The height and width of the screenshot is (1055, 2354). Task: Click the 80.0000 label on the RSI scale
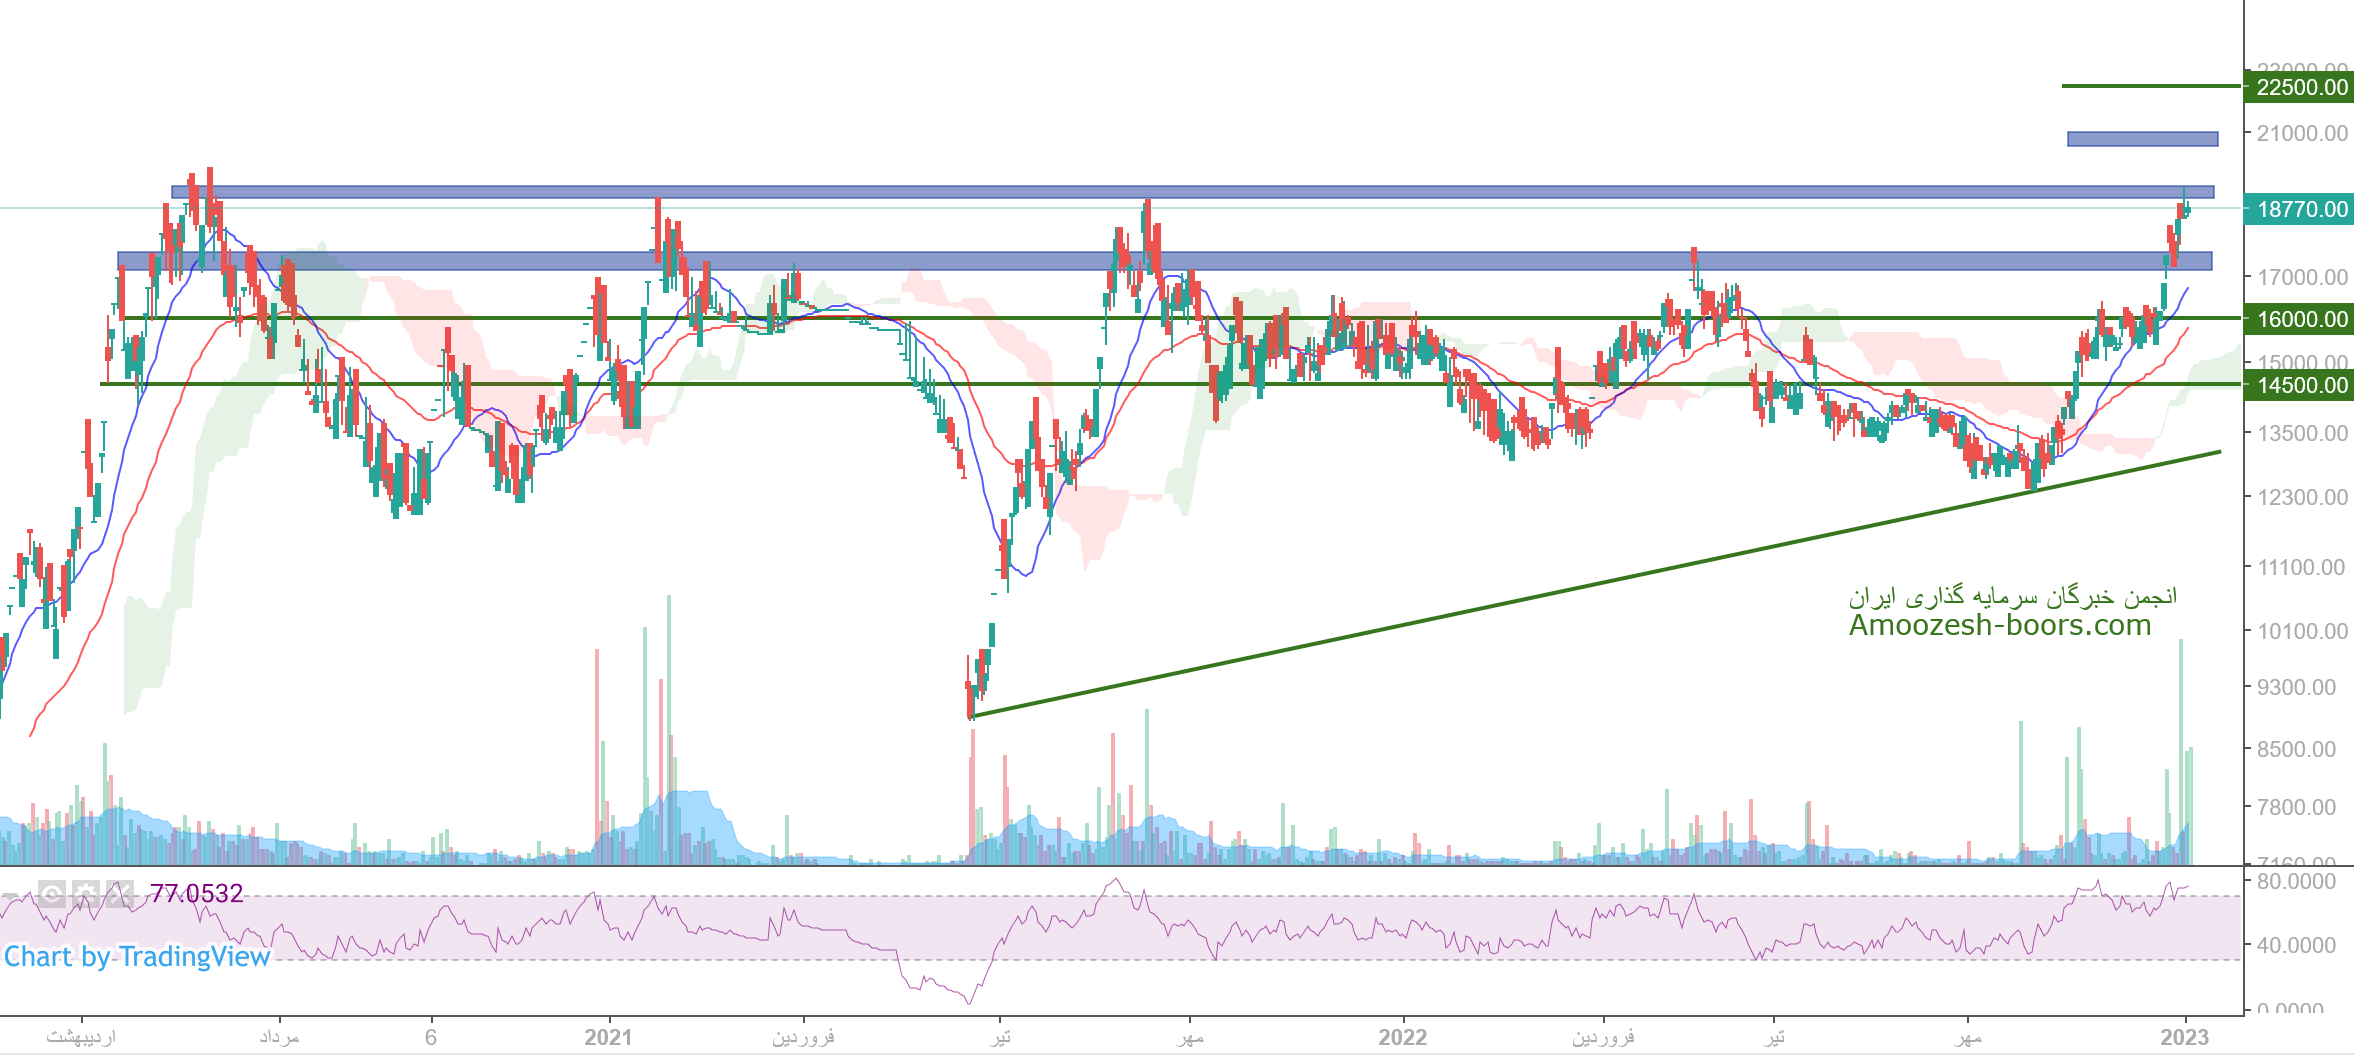[2296, 881]
